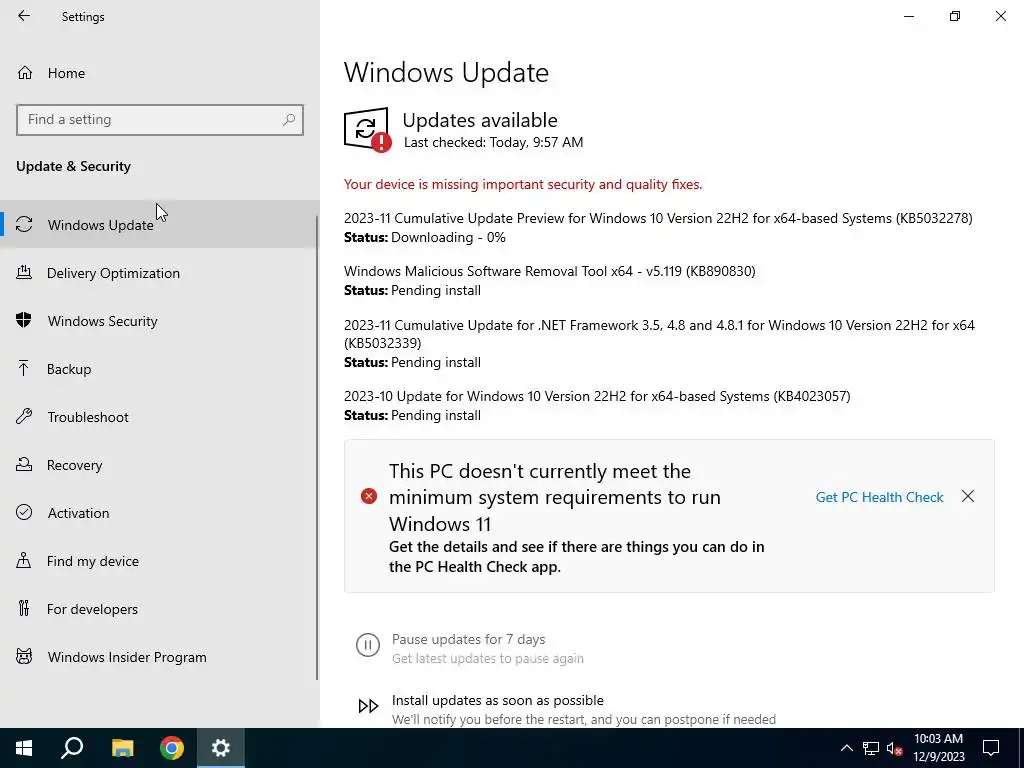Image resolution: width=1024 pixels, height=768 pixels.
Task: Click the Find my device person icon
Action: [24, 560]
